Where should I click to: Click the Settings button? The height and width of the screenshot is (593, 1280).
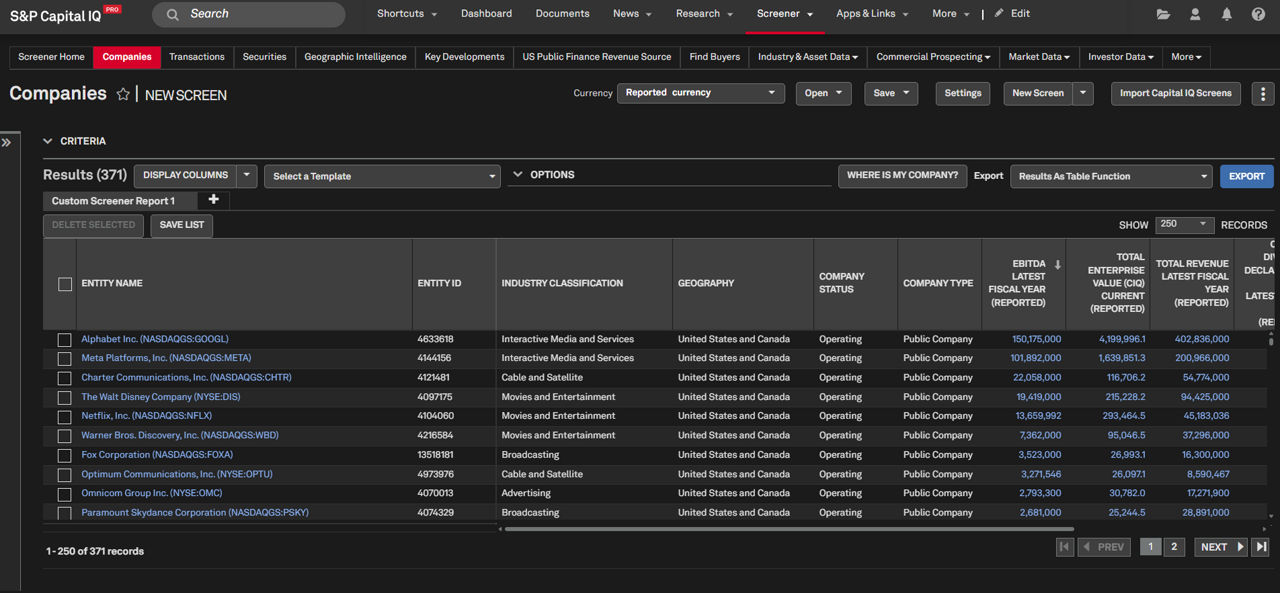click(x=963, y=93)
